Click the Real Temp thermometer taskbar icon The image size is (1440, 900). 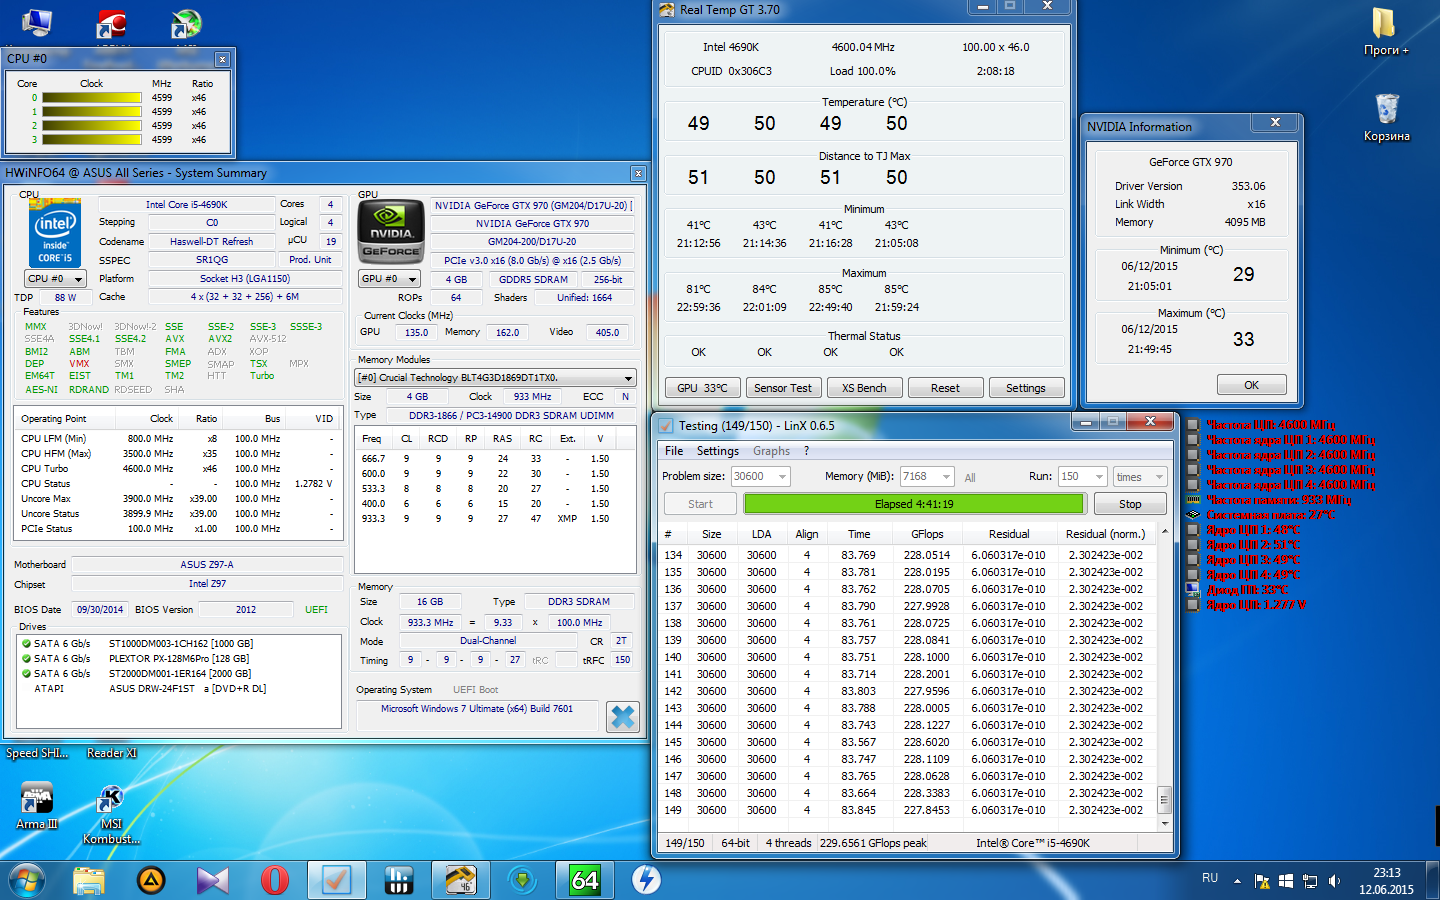pos(460,880)
